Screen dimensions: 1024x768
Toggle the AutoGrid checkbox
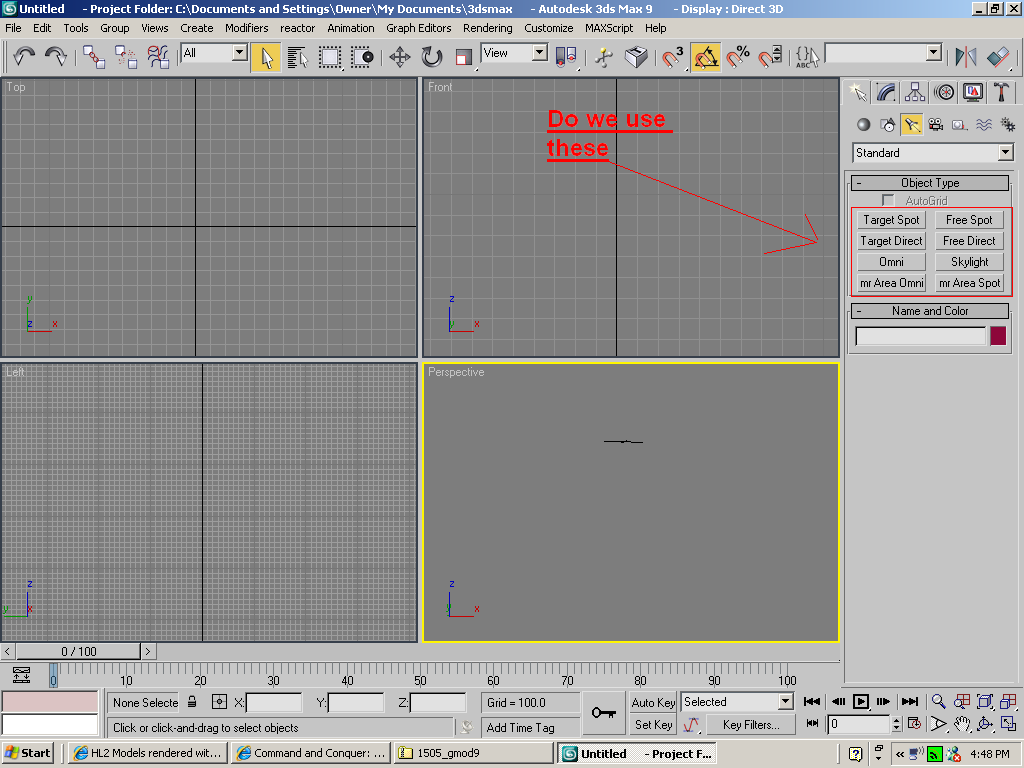pos(888,201)
